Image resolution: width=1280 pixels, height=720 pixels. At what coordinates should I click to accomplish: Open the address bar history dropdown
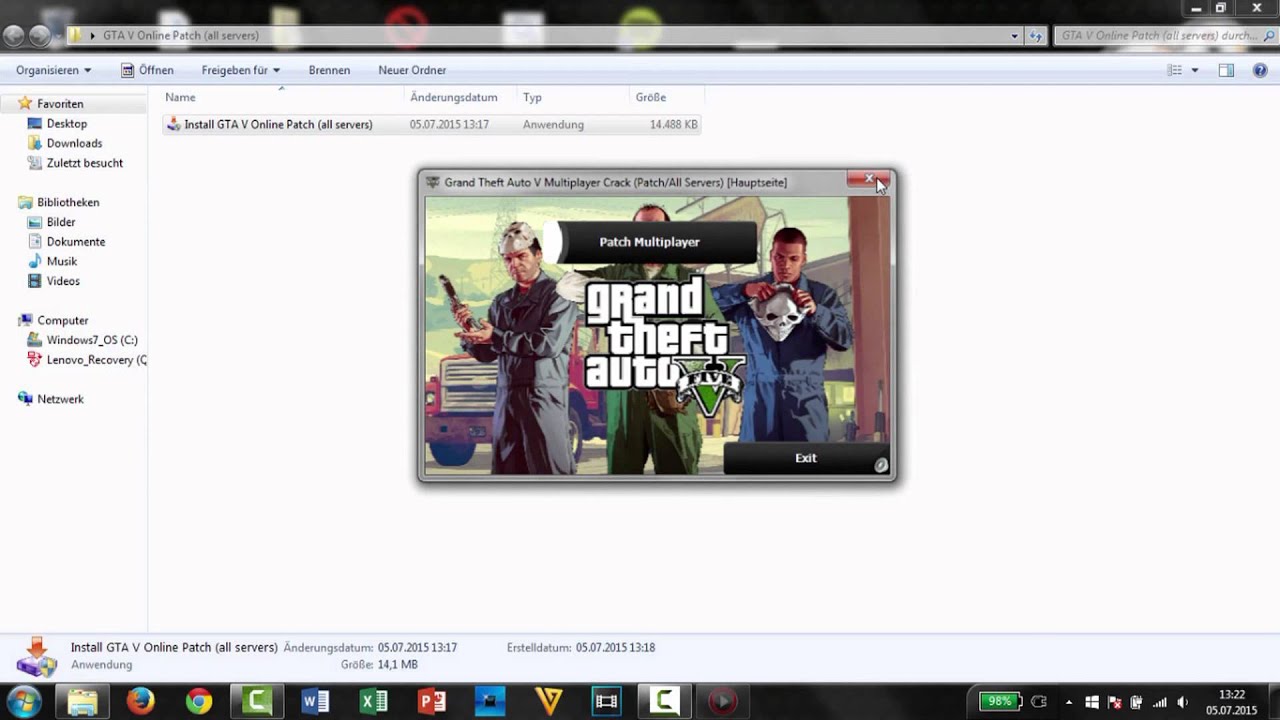(x=1015, y=36)
